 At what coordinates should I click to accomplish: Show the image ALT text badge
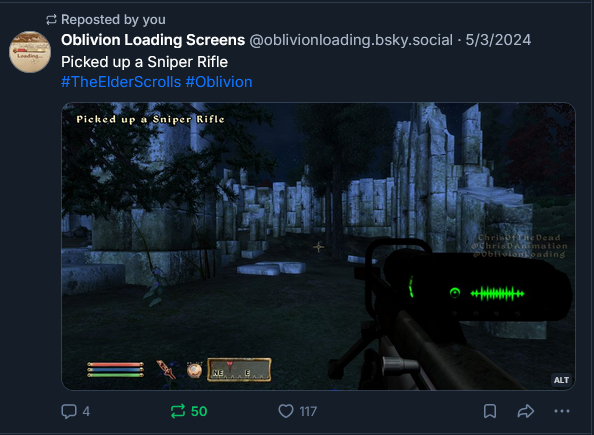tap(561, 380)
